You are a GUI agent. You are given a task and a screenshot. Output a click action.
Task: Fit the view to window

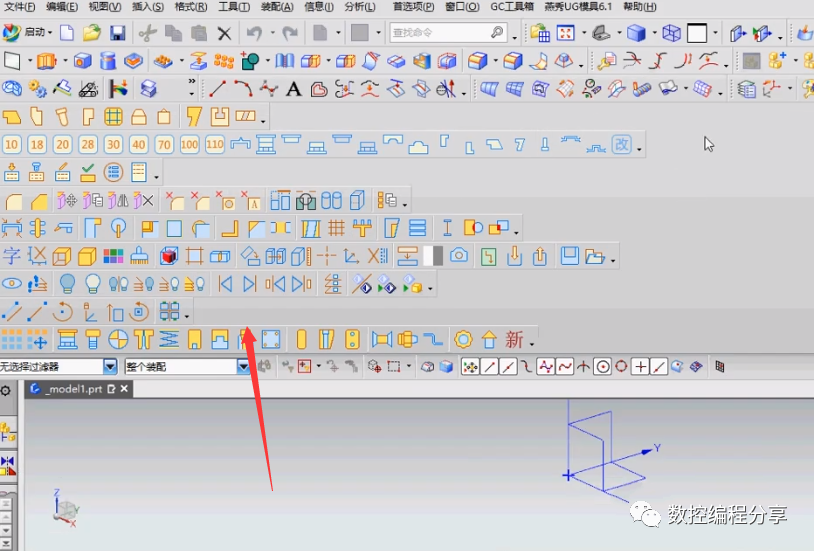(x=565, y=34)
